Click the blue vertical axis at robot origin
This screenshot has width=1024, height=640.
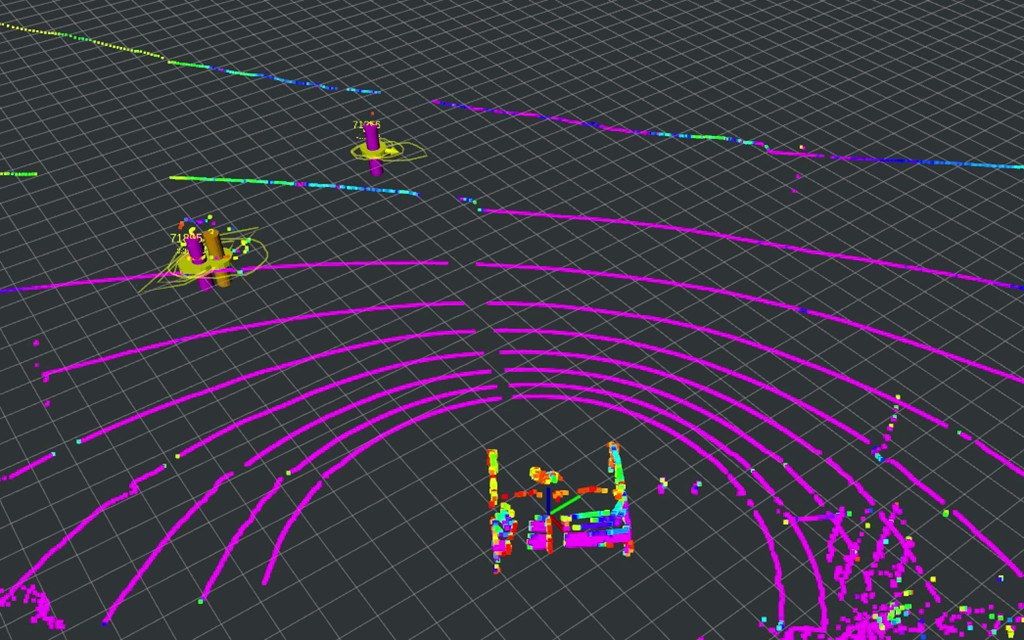549,502
